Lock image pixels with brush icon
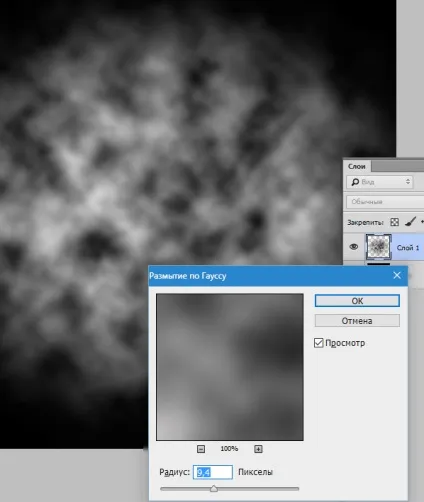This screenshot has height=502, width=424. [410, 222]
